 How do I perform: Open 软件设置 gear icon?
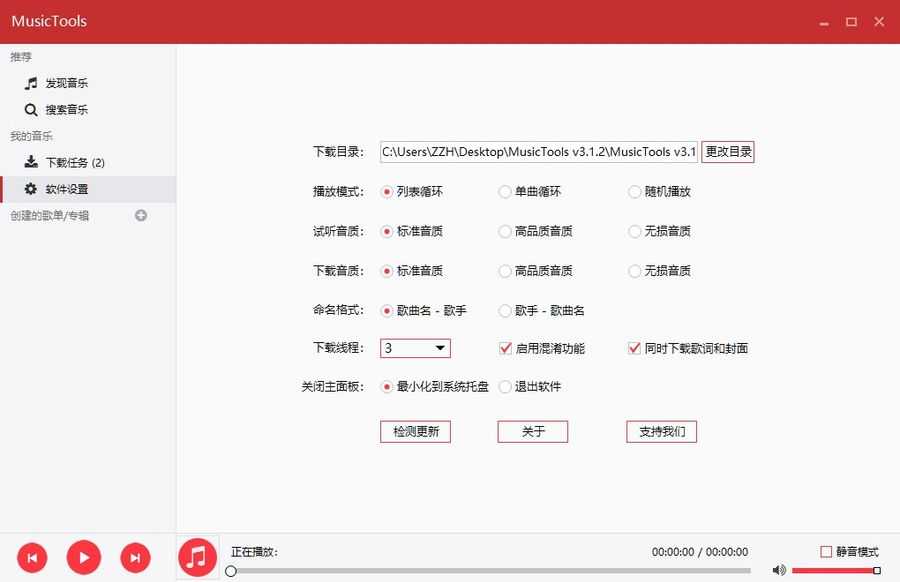click(x=31, y=189)
